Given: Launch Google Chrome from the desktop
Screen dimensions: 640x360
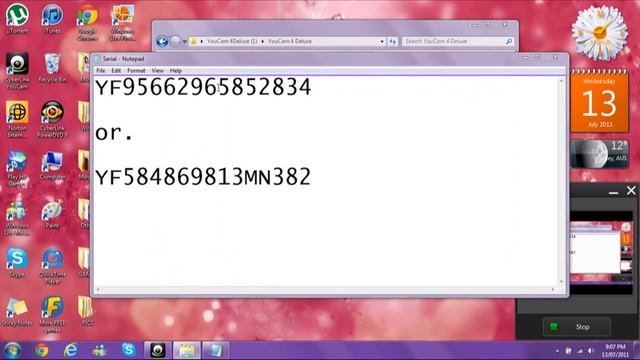Looking at the screenshot, I should click(87, 22).
